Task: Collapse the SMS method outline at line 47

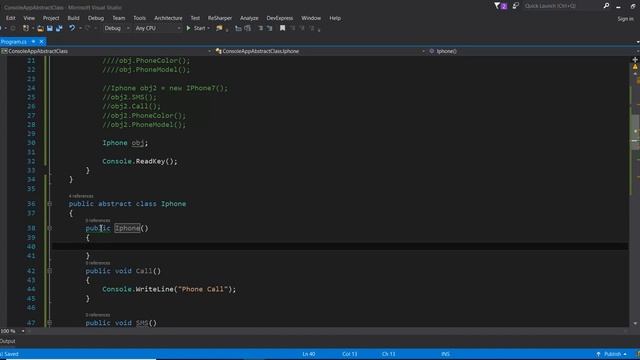Action: click(49, 323)
